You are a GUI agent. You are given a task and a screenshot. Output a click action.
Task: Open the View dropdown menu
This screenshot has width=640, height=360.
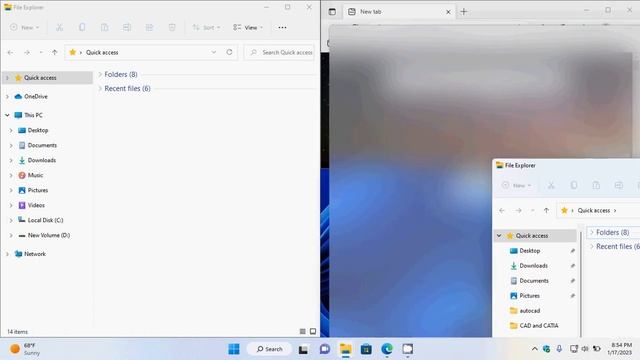tap(248, 27)
